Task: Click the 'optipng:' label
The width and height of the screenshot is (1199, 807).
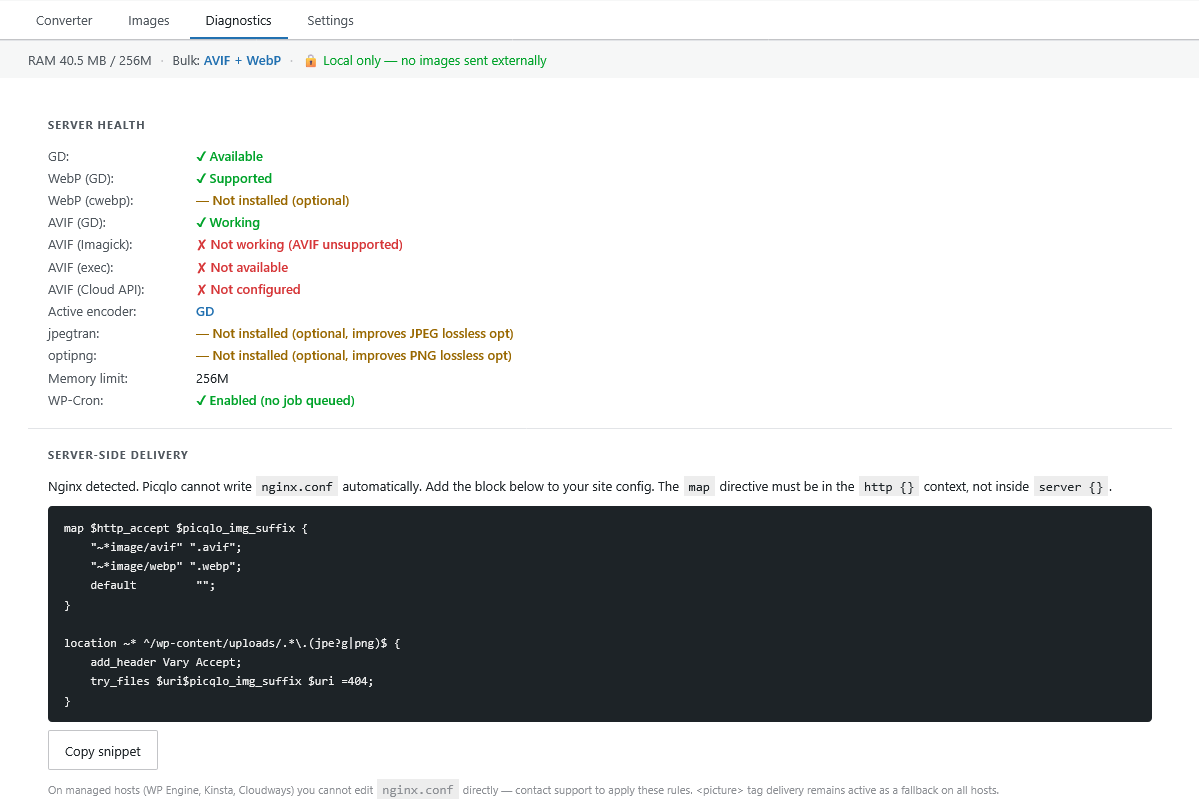Action: (x=72, y=356)
